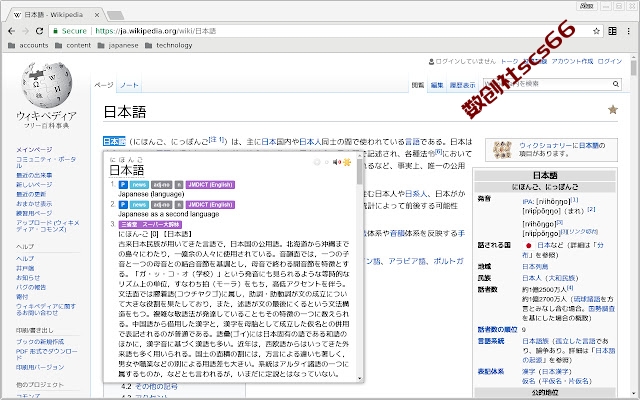Open 最近の出来事 sidebar link

tap(34, 175)
